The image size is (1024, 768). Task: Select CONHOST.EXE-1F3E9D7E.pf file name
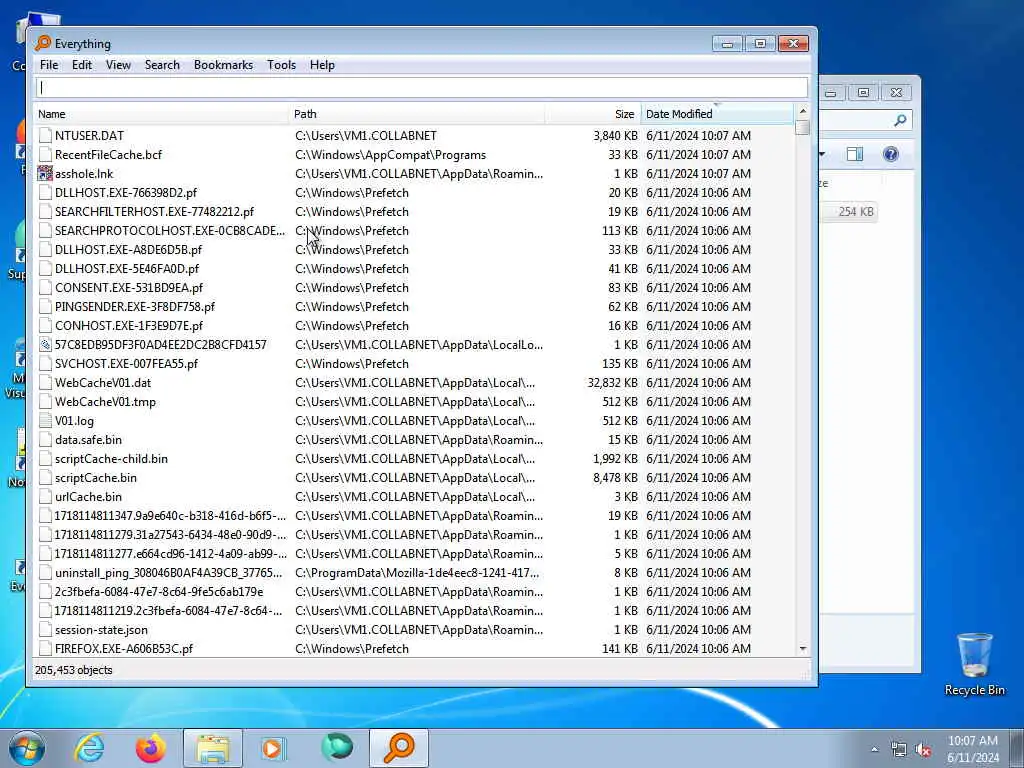[x=129, y=325]
